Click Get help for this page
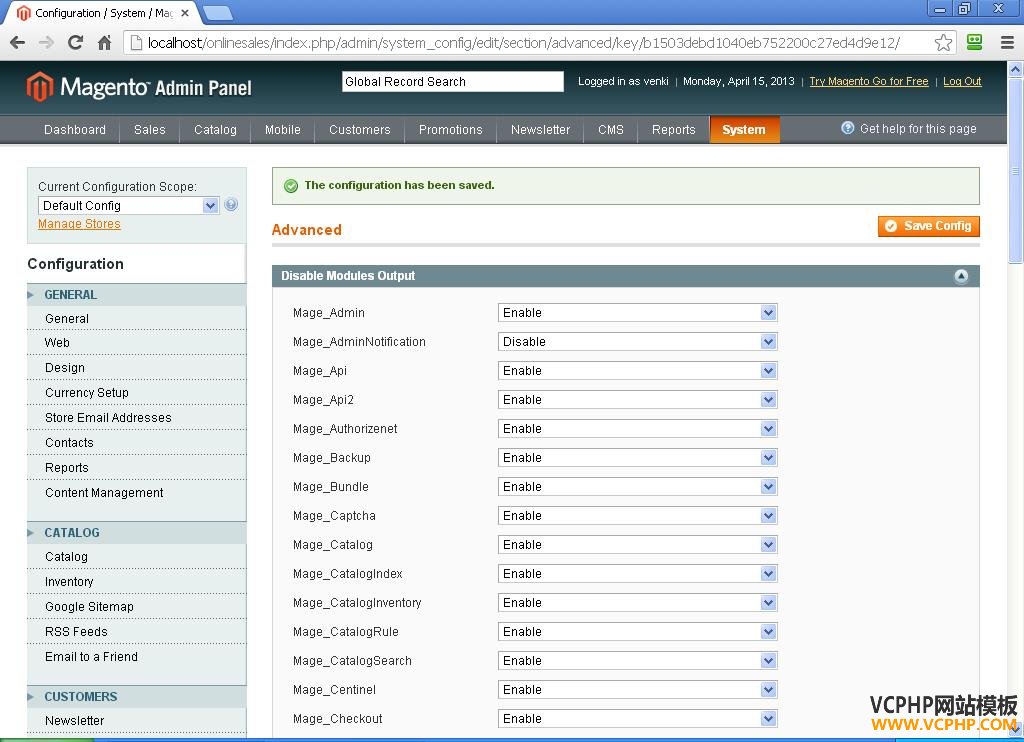The image size is (1024, 742). (918, 129)
